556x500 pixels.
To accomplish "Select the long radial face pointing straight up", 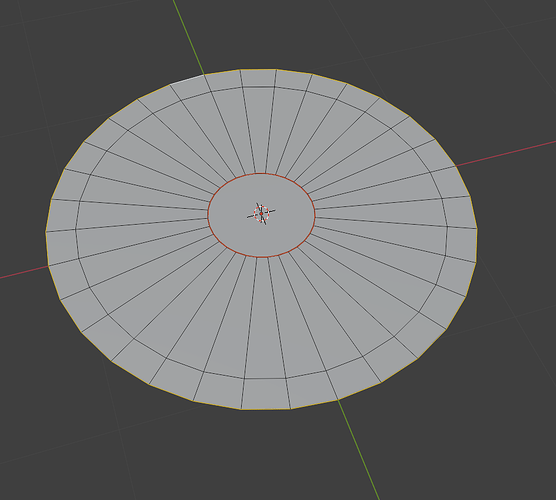I will (260, 129).
